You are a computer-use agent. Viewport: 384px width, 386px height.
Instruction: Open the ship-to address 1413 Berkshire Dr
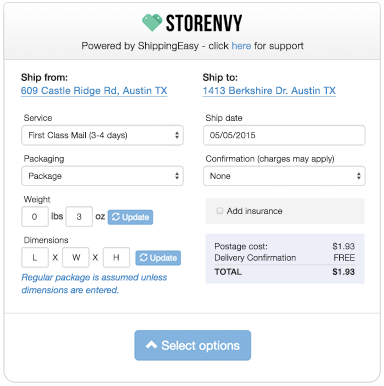tap(269, 91)
